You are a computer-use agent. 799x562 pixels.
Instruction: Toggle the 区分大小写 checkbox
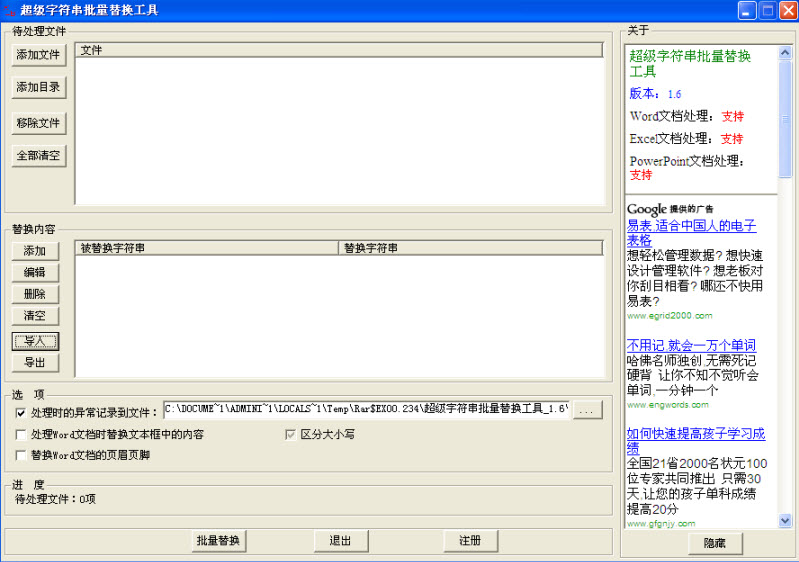tap(290, 435)
